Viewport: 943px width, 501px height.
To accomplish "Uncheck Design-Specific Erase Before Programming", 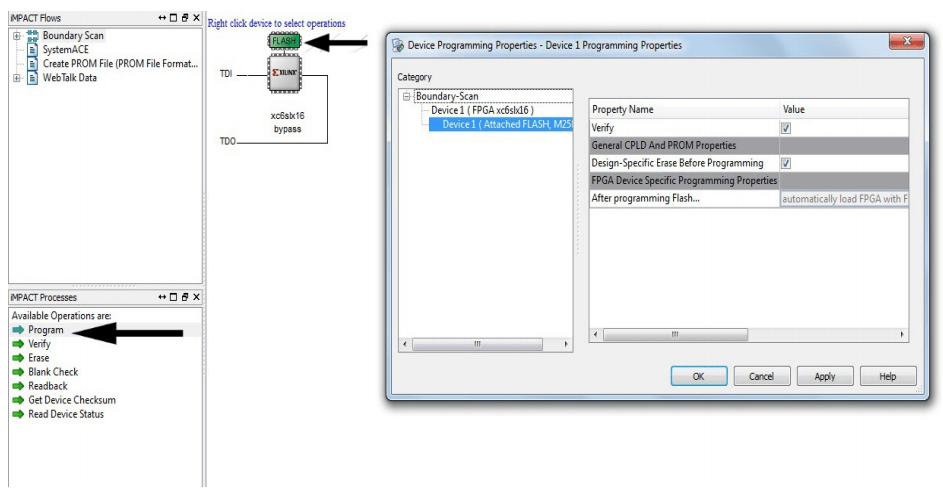I will [x=785, y=163].
